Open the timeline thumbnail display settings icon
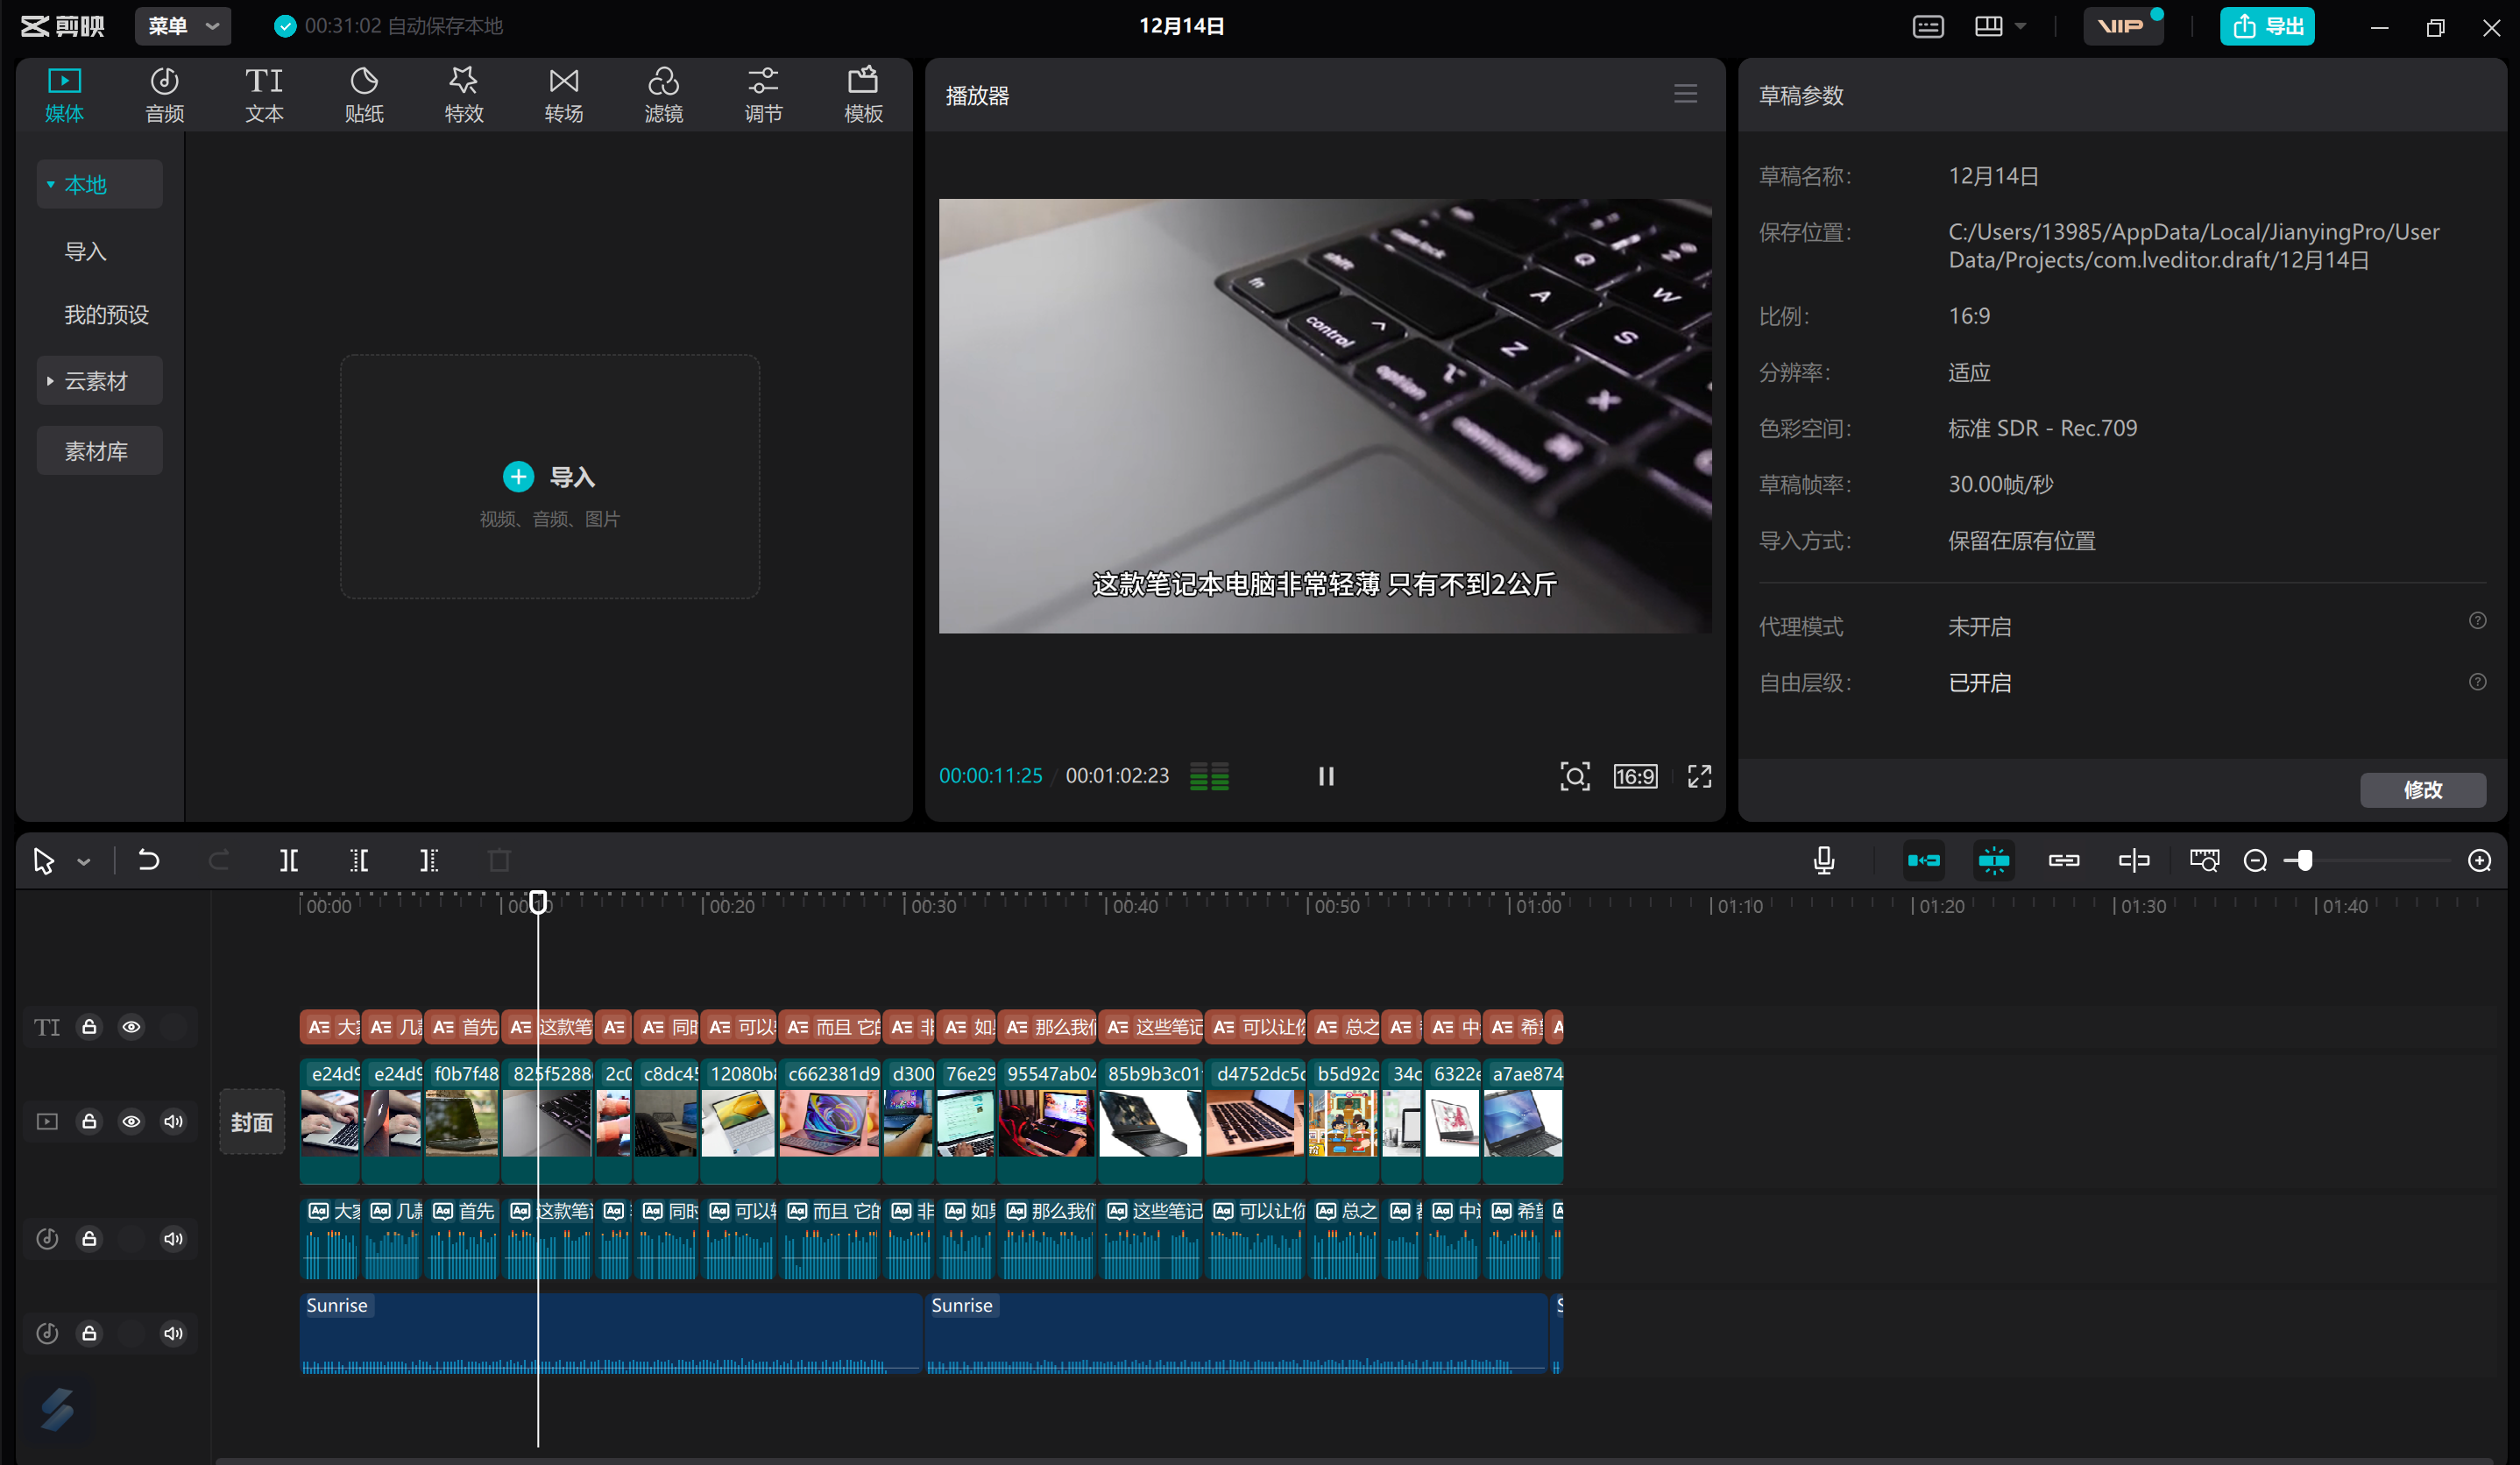The height and width of the screenshot is (1465, 2520). 2204,860
